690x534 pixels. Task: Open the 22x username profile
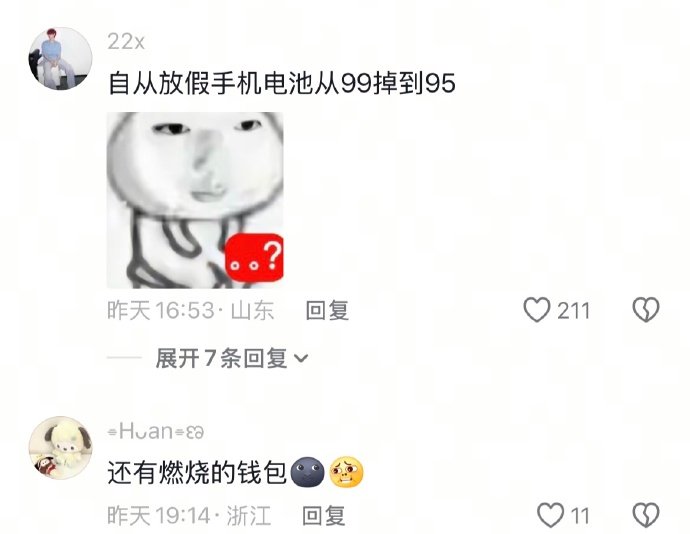click(x=126, y=42)
